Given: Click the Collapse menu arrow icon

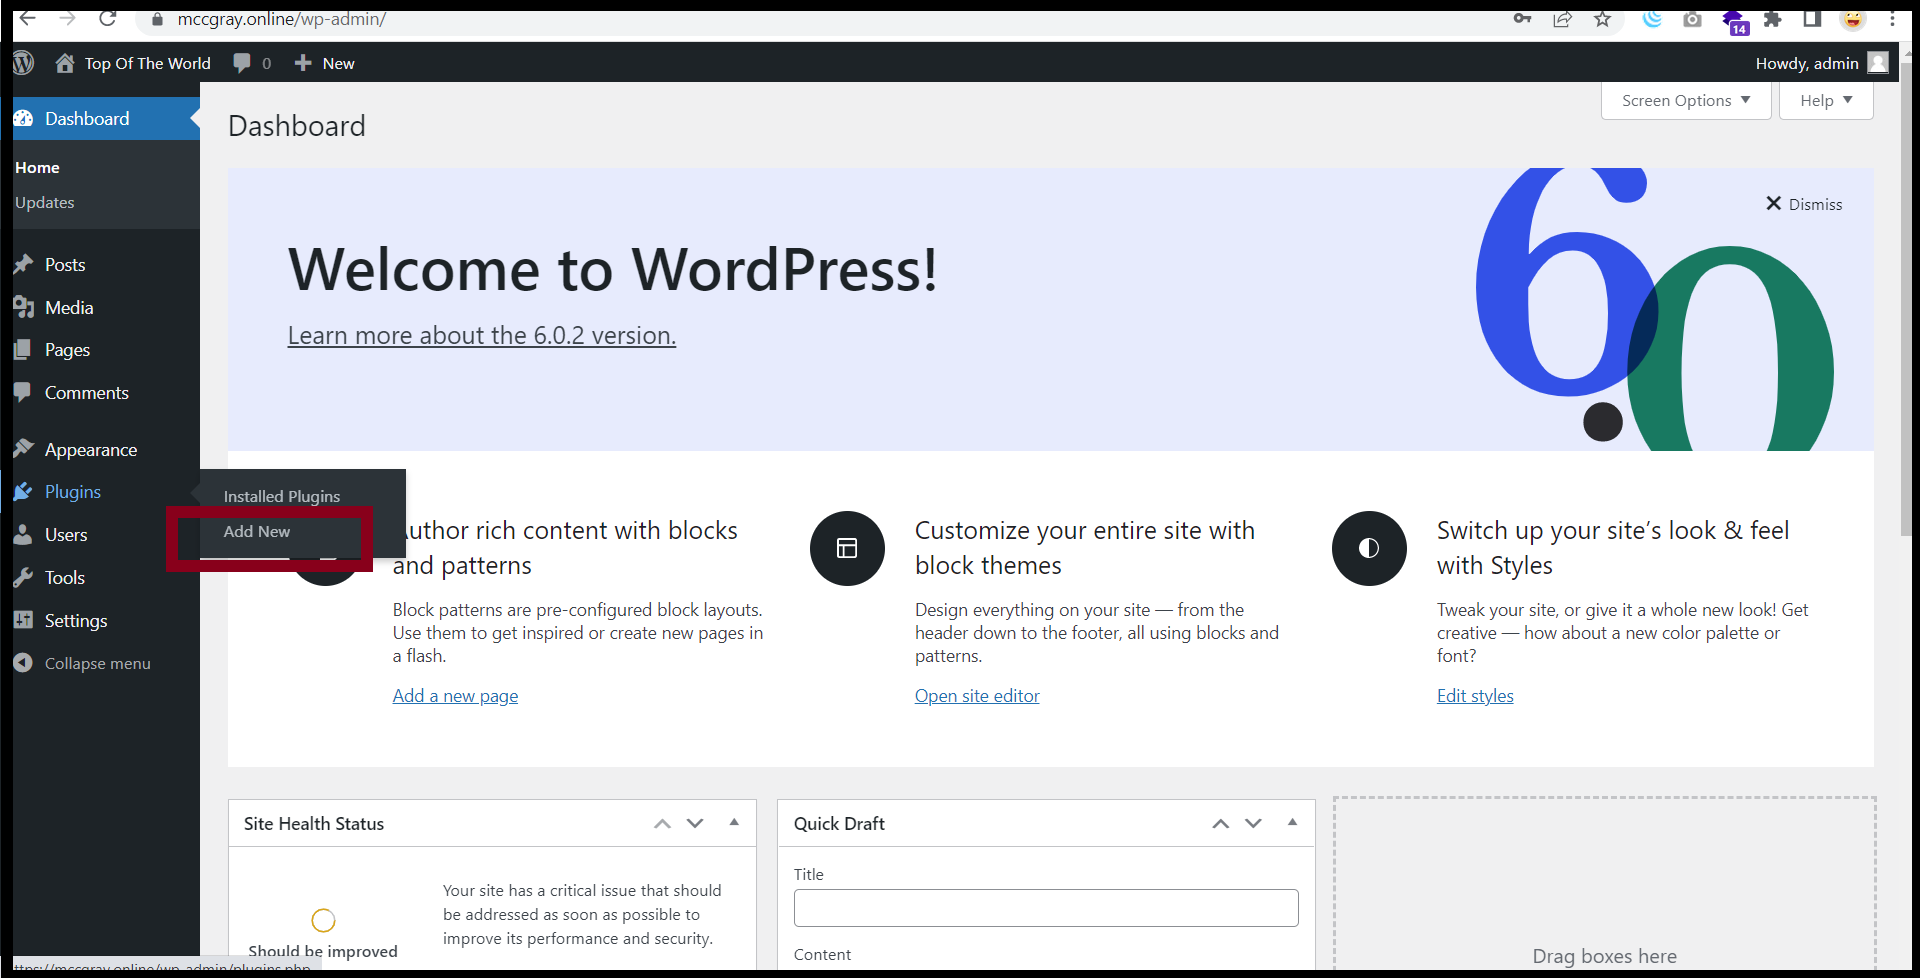Looking at the screenshot, I should pos(23,663).
